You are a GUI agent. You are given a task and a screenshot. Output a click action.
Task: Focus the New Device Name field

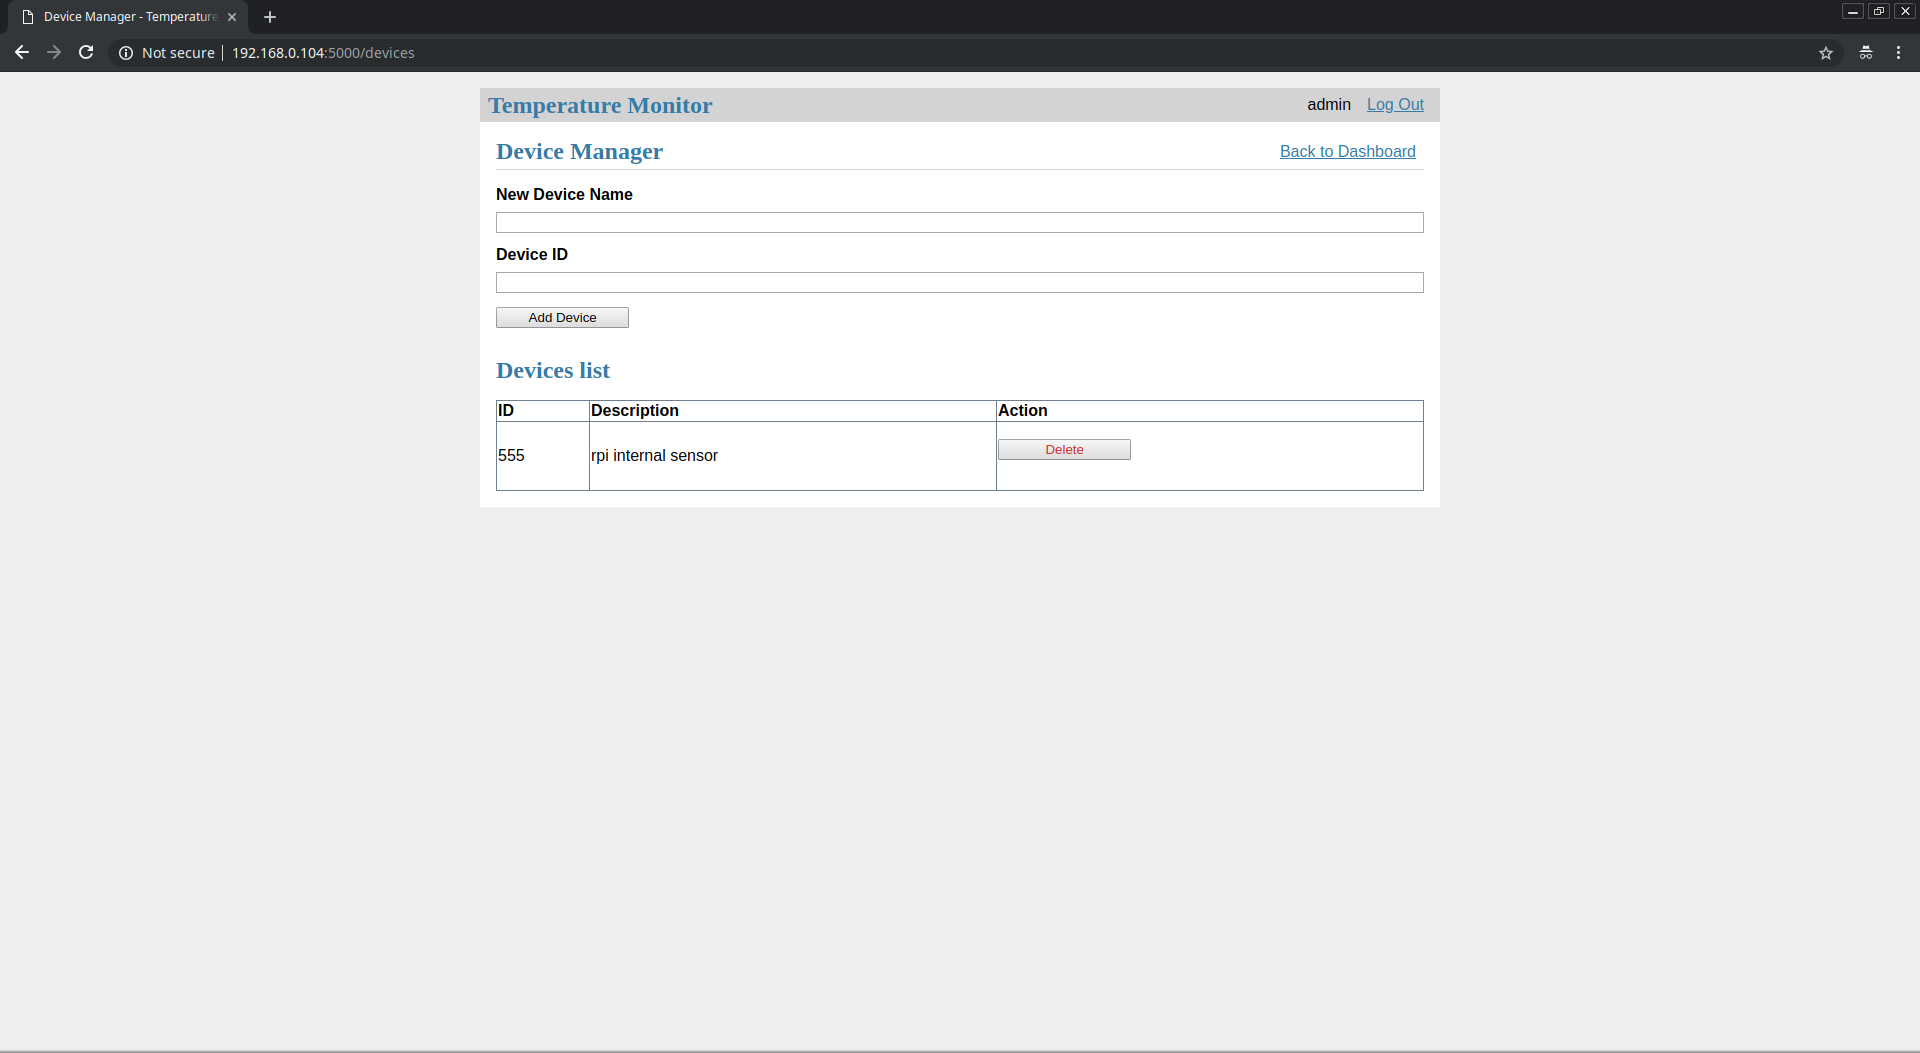click(x=960, y=222)
